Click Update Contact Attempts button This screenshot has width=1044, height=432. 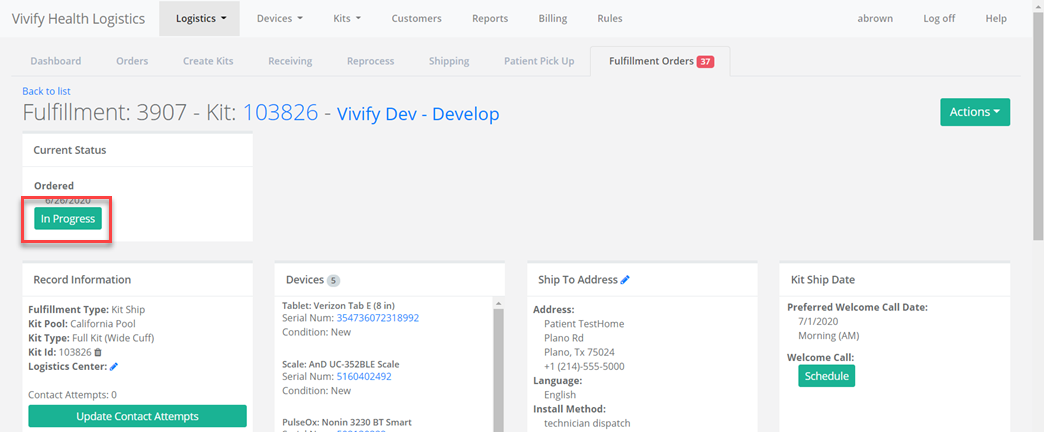137,416
